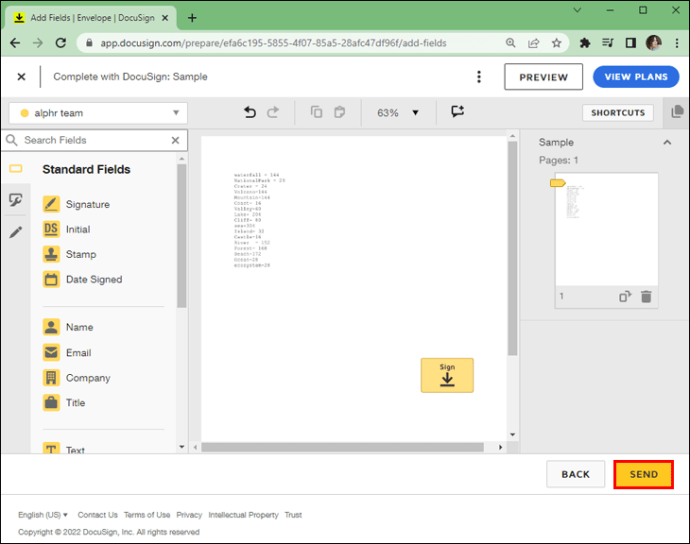
Task: Click the BACK button
Action: point(576,474)
